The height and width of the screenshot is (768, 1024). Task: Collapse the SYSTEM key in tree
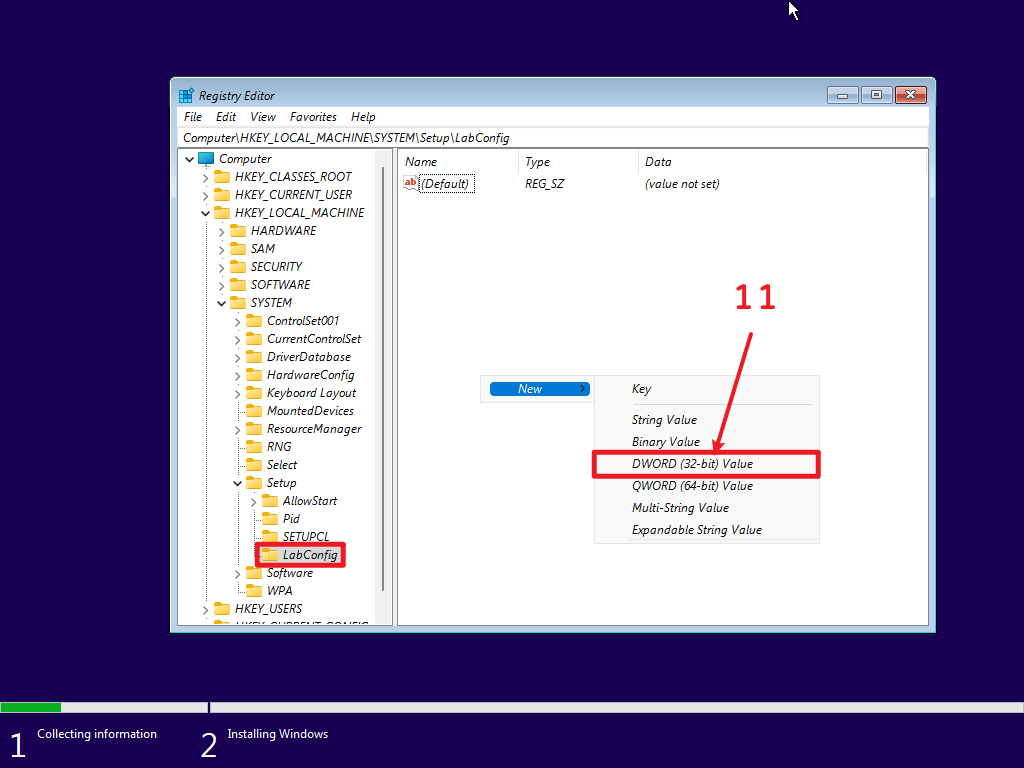[222, 303]
